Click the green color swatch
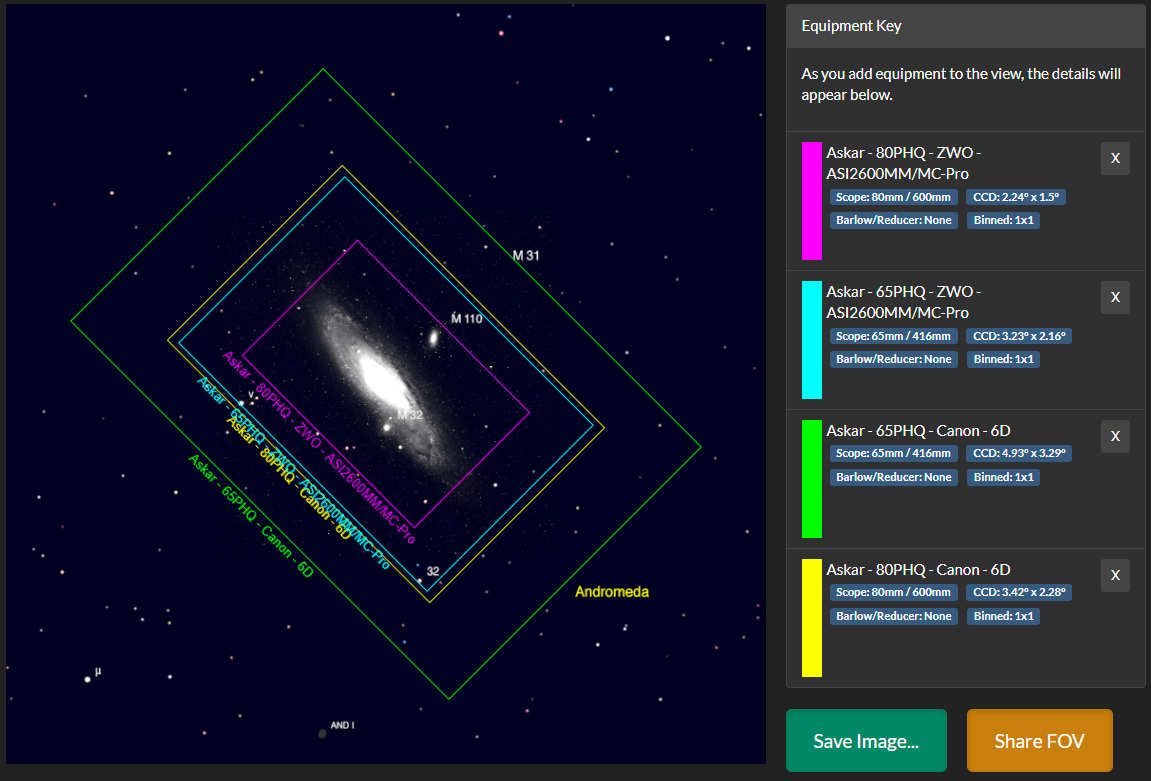 (811, 479)
